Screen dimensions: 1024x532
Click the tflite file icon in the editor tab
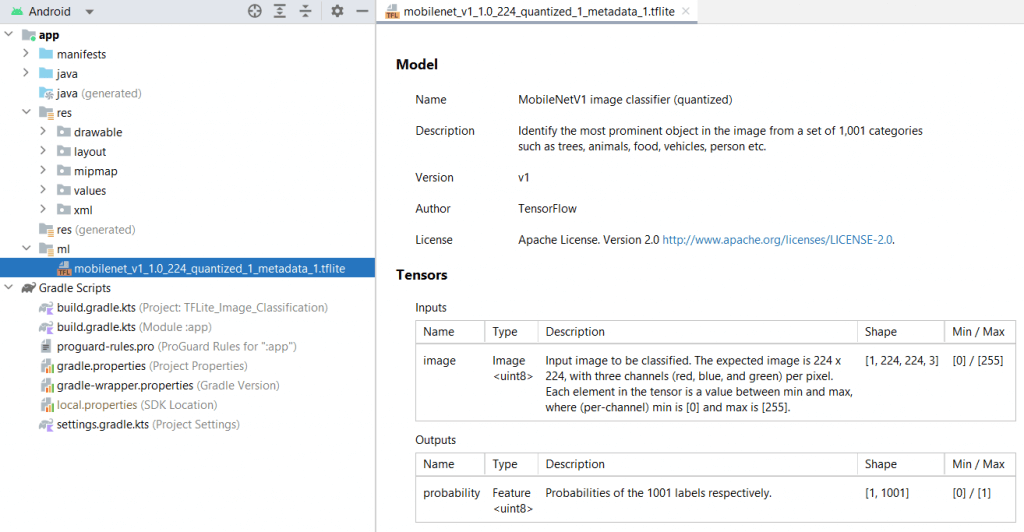click(390, 12)
